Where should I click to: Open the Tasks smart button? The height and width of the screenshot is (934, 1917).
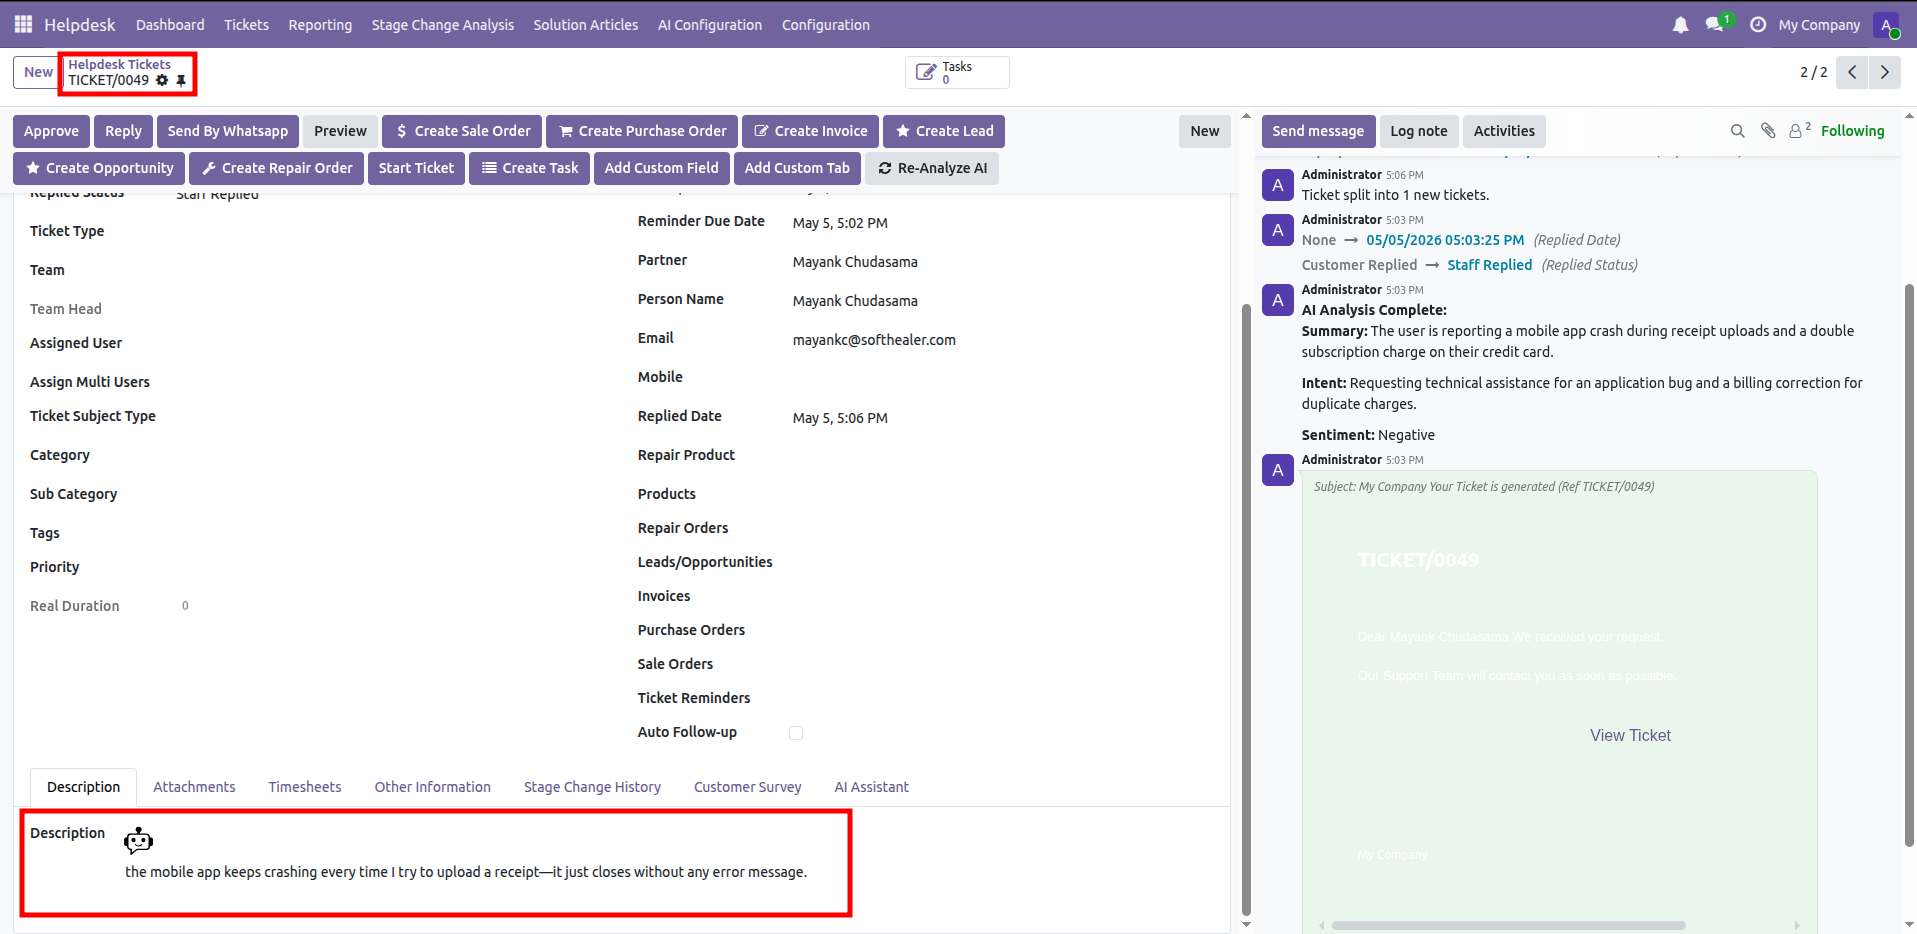tap(957, 72)
